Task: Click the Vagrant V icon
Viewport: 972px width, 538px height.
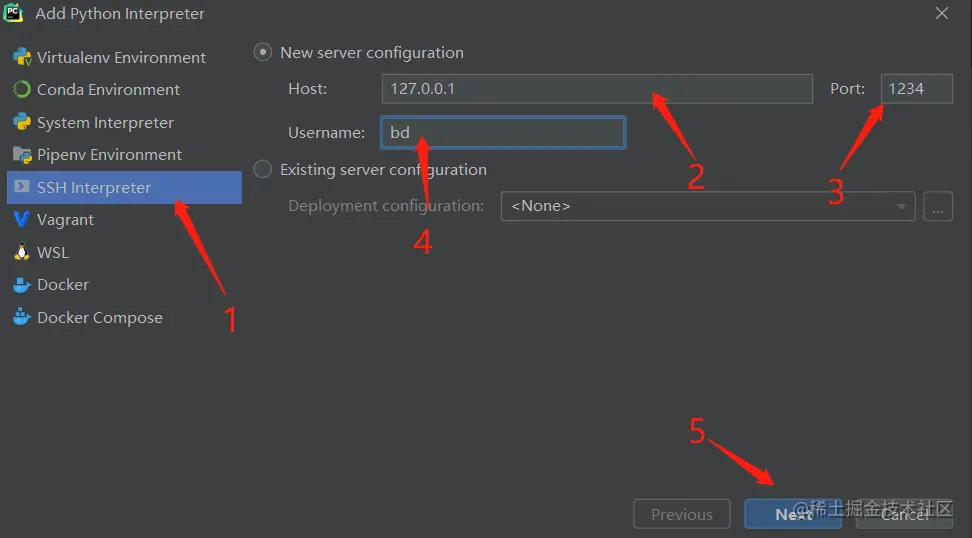Action: coord(21,219)
